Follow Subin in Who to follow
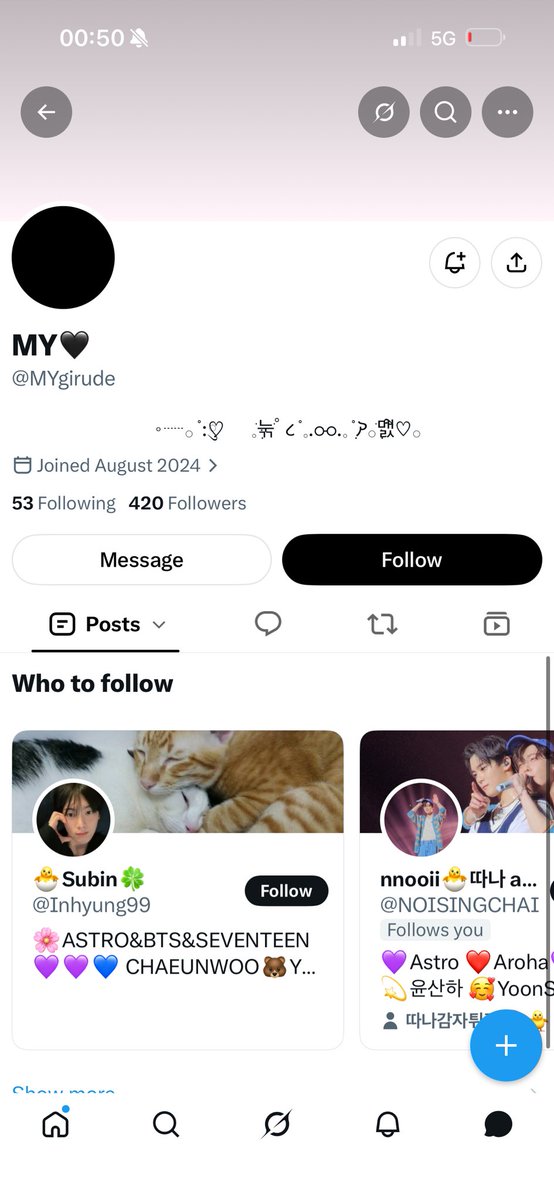This screenshot has height=1200, width=554. point(286,891)
